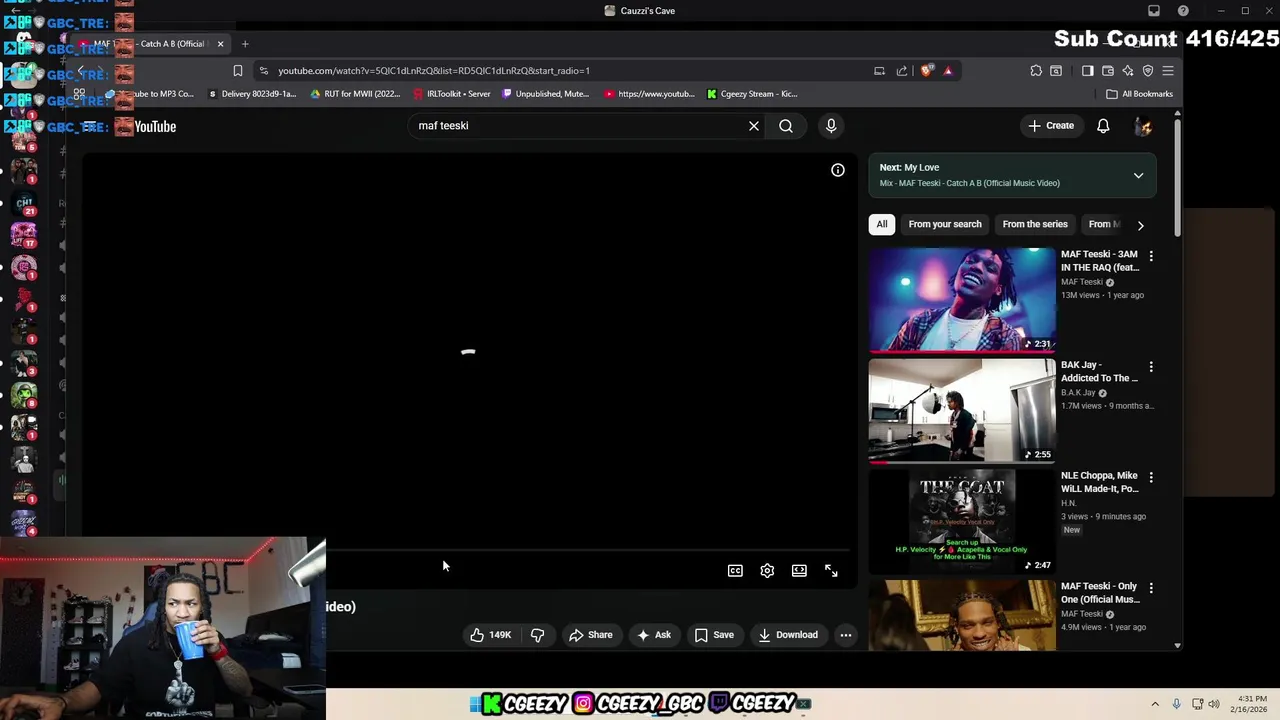Click B.A.K Jay channel name
The image size is (1280, 720).
[1078, 393]
